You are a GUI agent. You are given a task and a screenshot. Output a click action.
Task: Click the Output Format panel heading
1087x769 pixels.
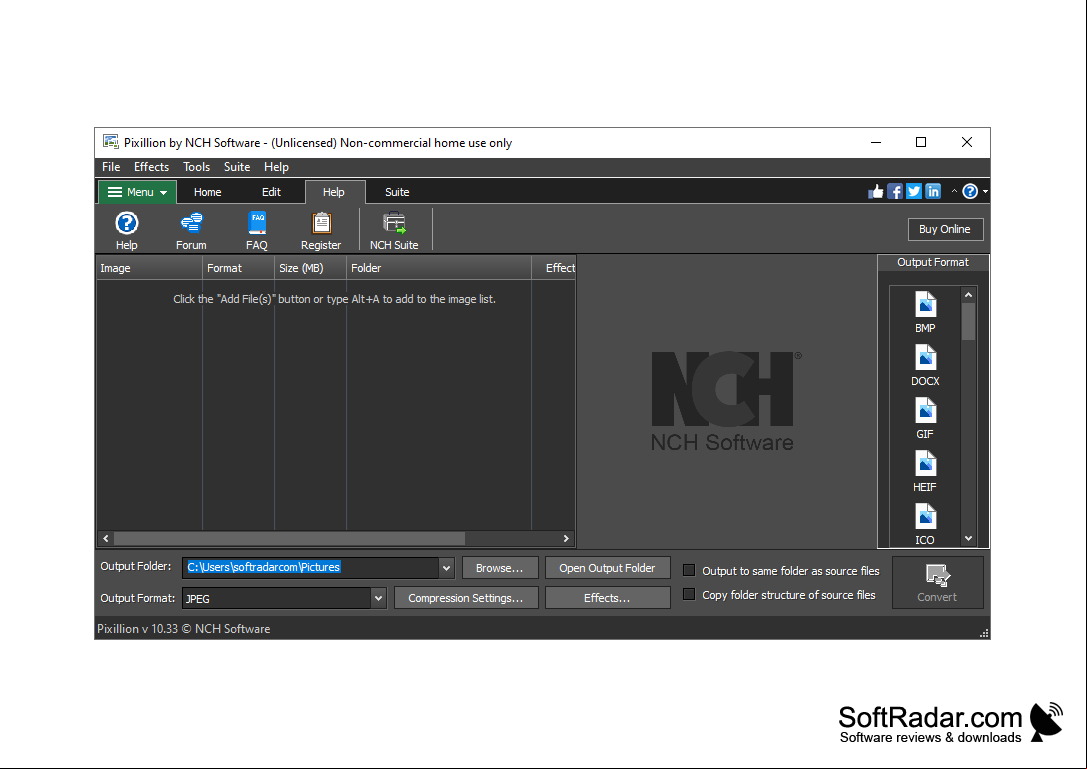point(932,262)
